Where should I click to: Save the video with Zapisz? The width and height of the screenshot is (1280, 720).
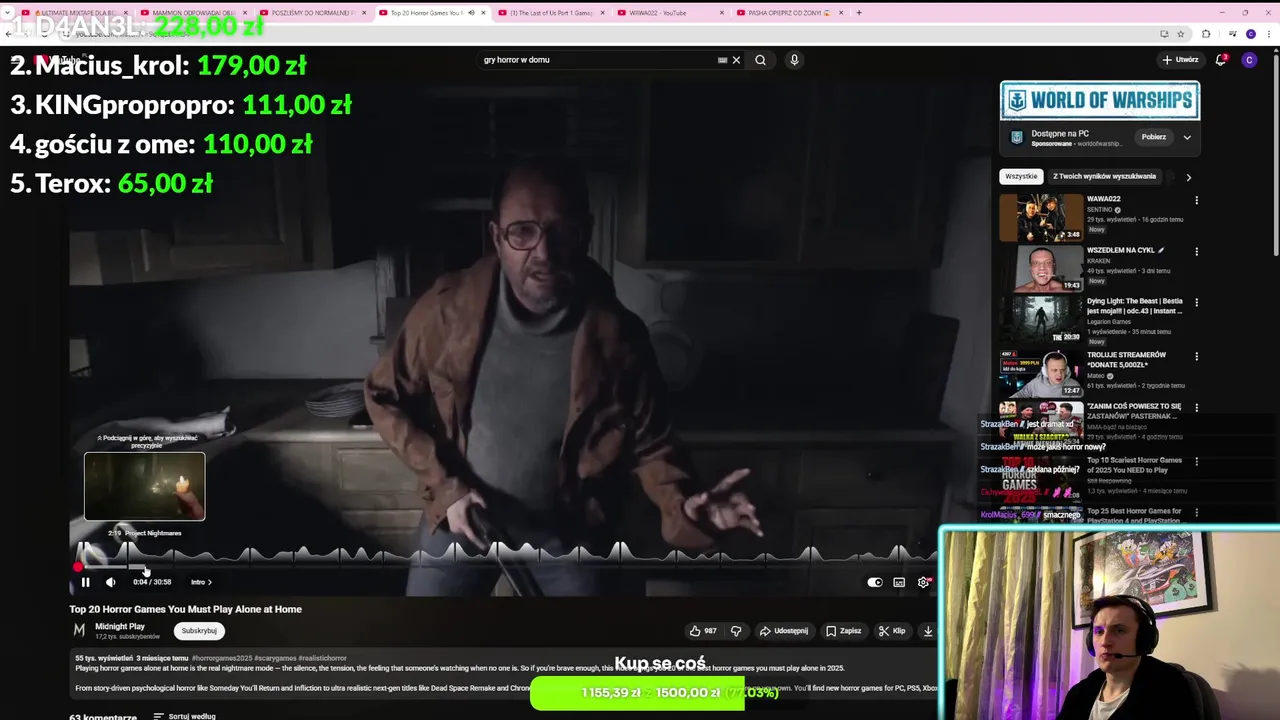pos(843,631)
